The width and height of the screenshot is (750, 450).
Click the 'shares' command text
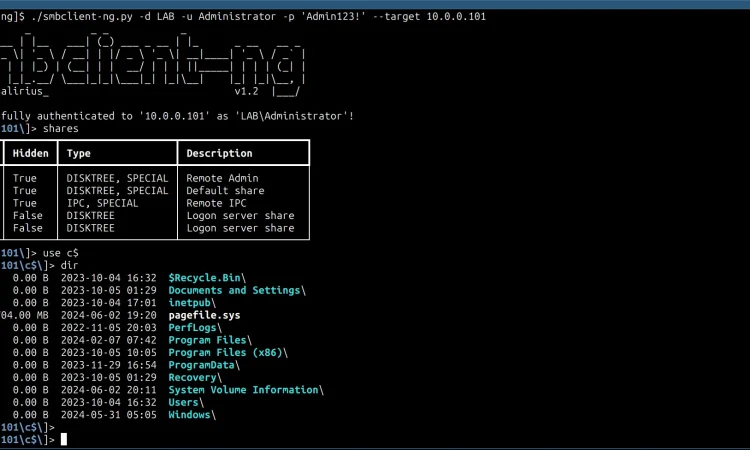click(61, 129)
